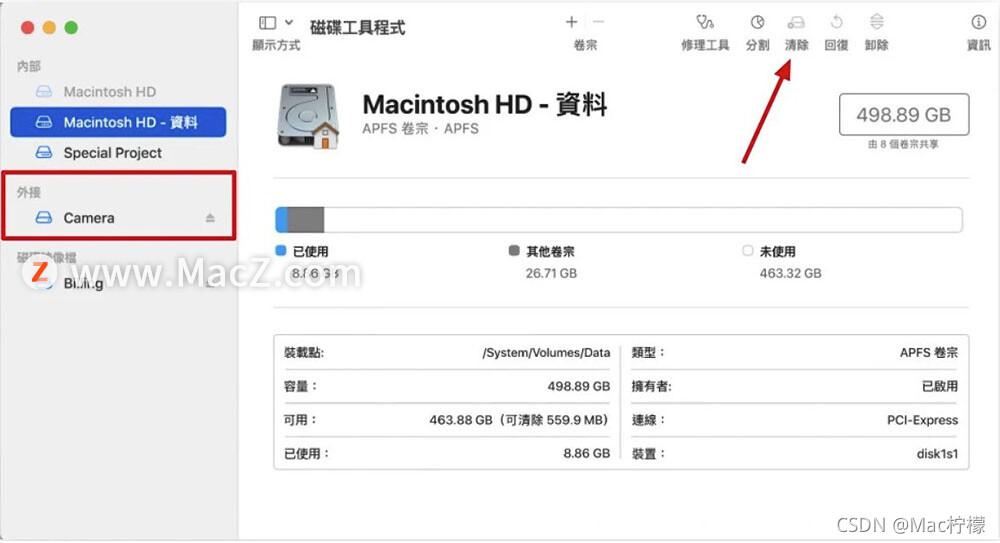Image resolution: width=1000 pixels, height=543 pixels.
Task: Click the disk1s1 device value
Action: 938,454
